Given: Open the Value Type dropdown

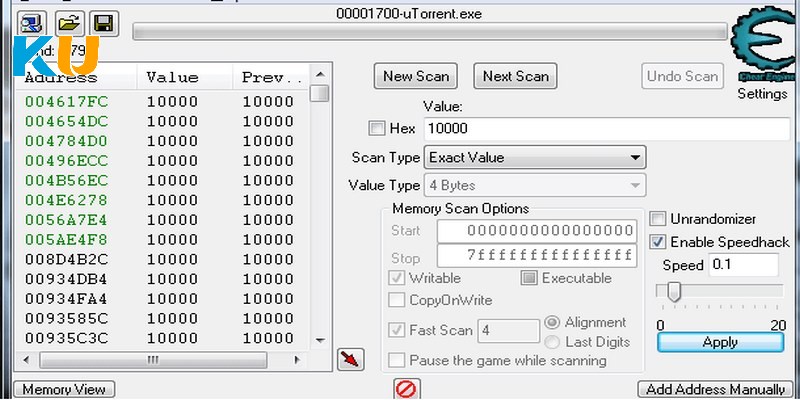Looking at the screenshot, I should tap(535, 185).
